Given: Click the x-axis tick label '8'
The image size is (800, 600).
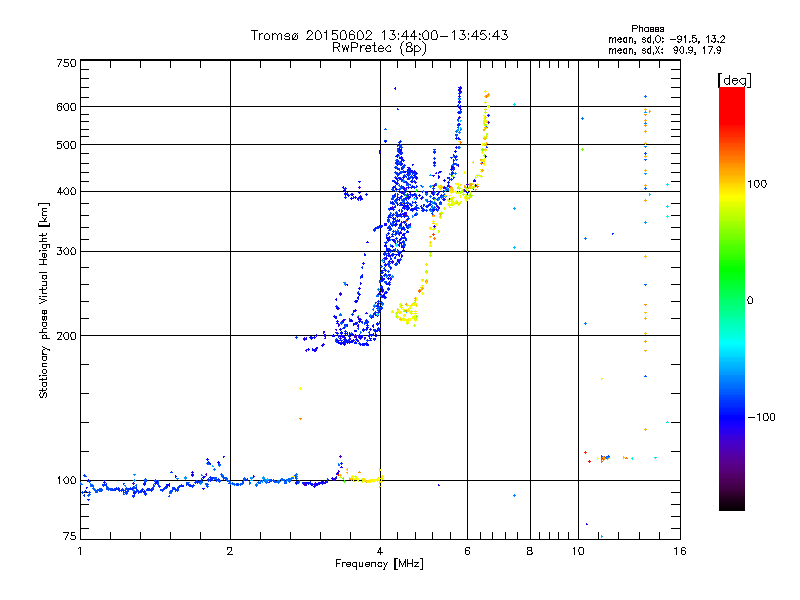Looking at the screenshot, I should tap(530, 551).
